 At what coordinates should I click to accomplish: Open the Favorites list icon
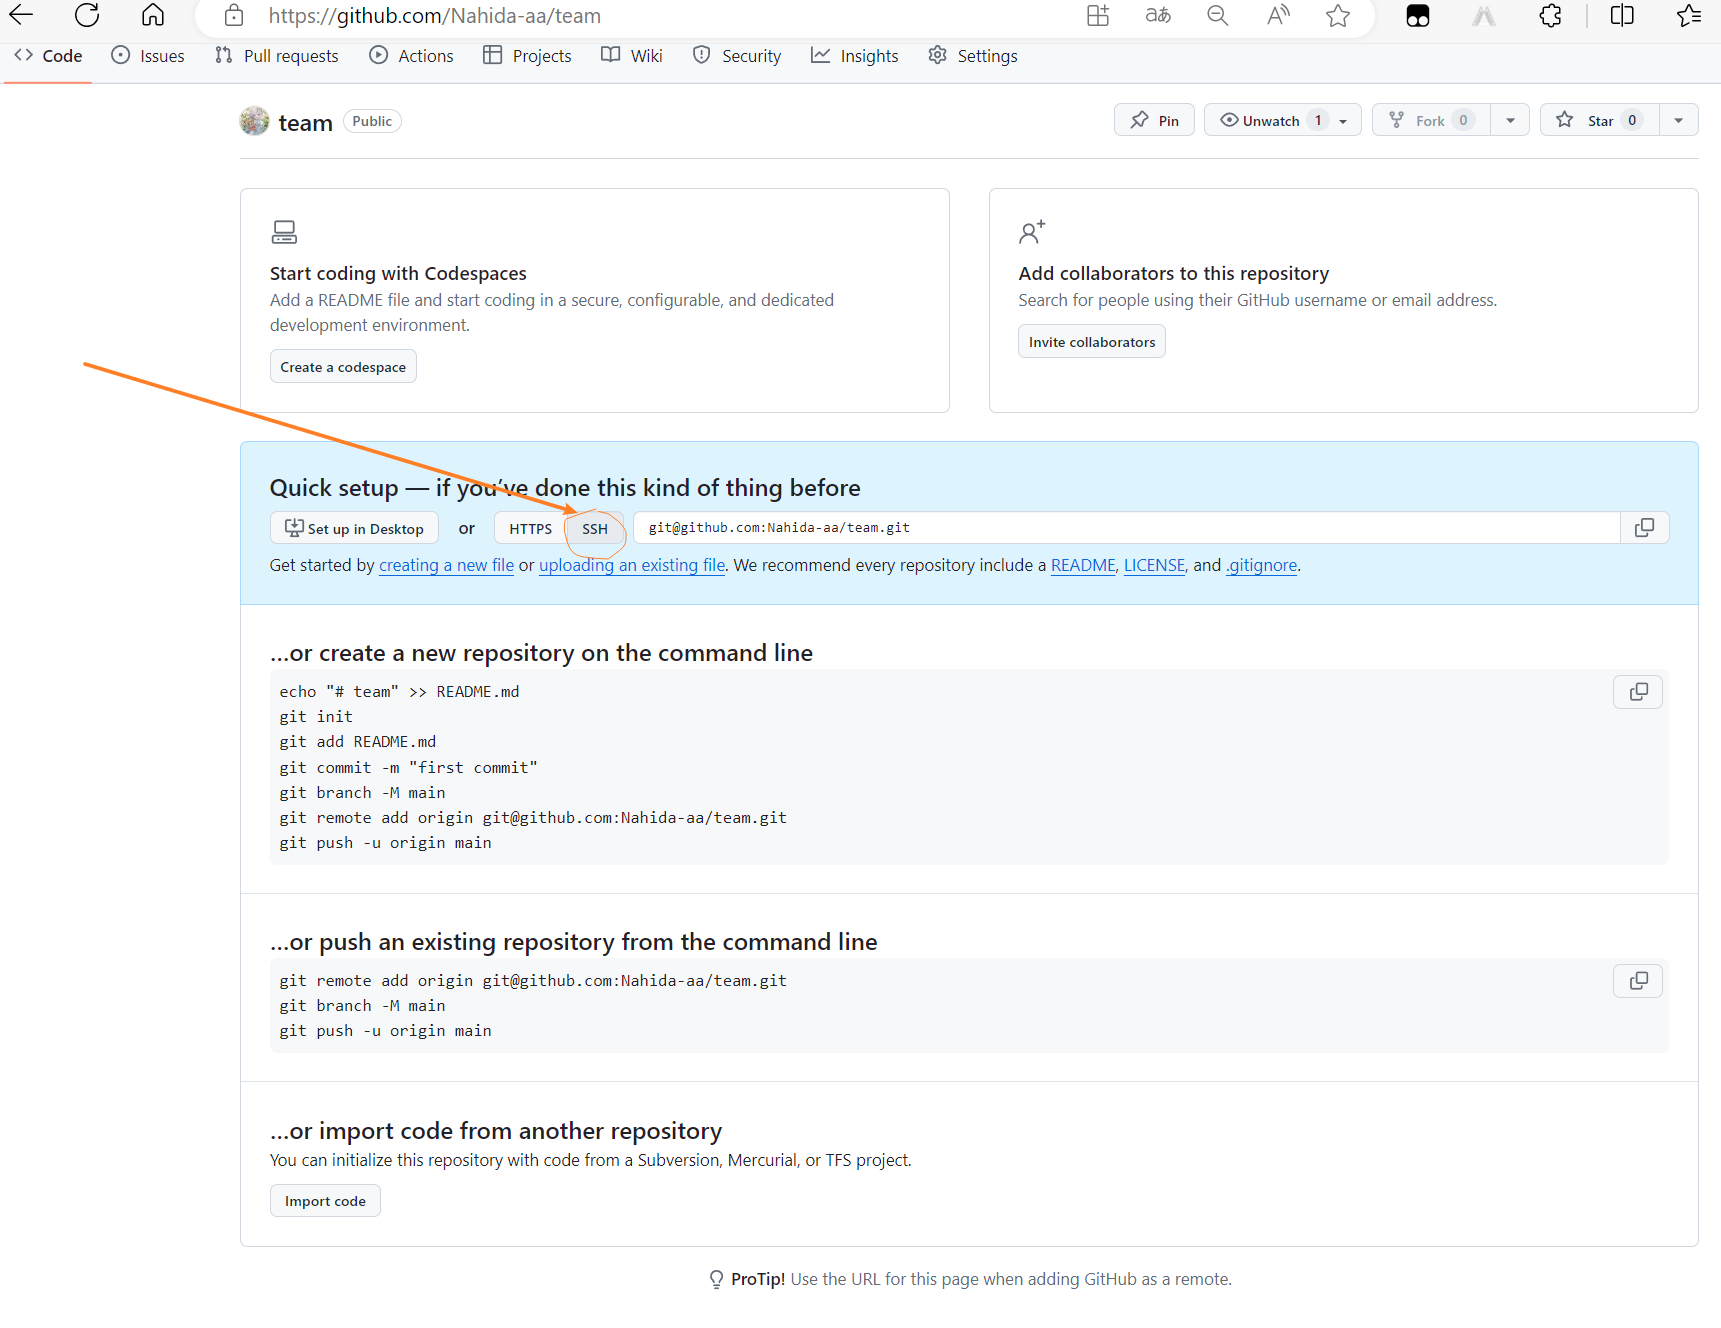pos(1689,15)
